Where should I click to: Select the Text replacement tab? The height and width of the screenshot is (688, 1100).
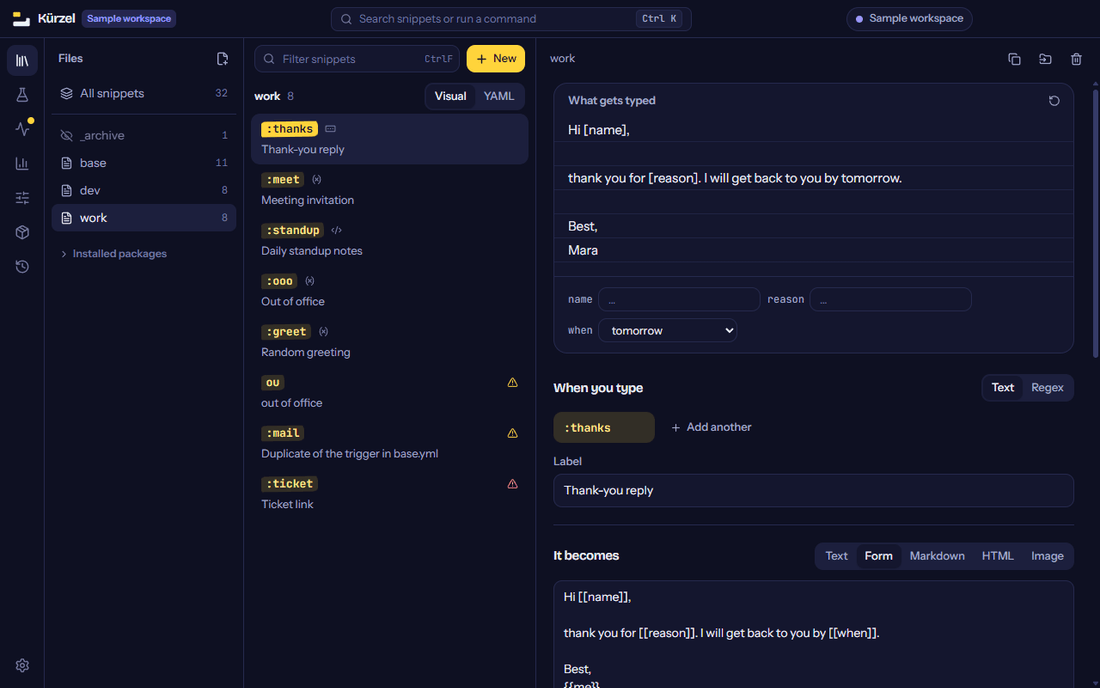[x=836, y=556]
